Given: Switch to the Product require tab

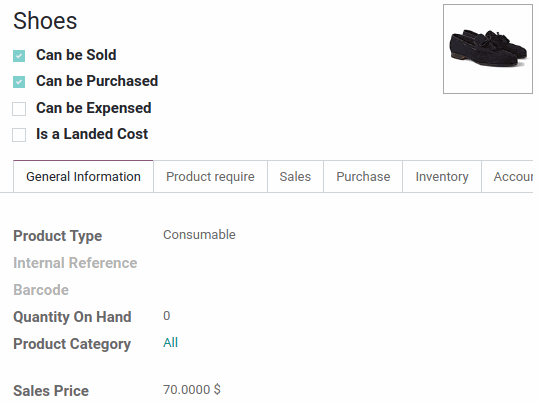Looking at the screenshot, I should (x=210, y=176).
